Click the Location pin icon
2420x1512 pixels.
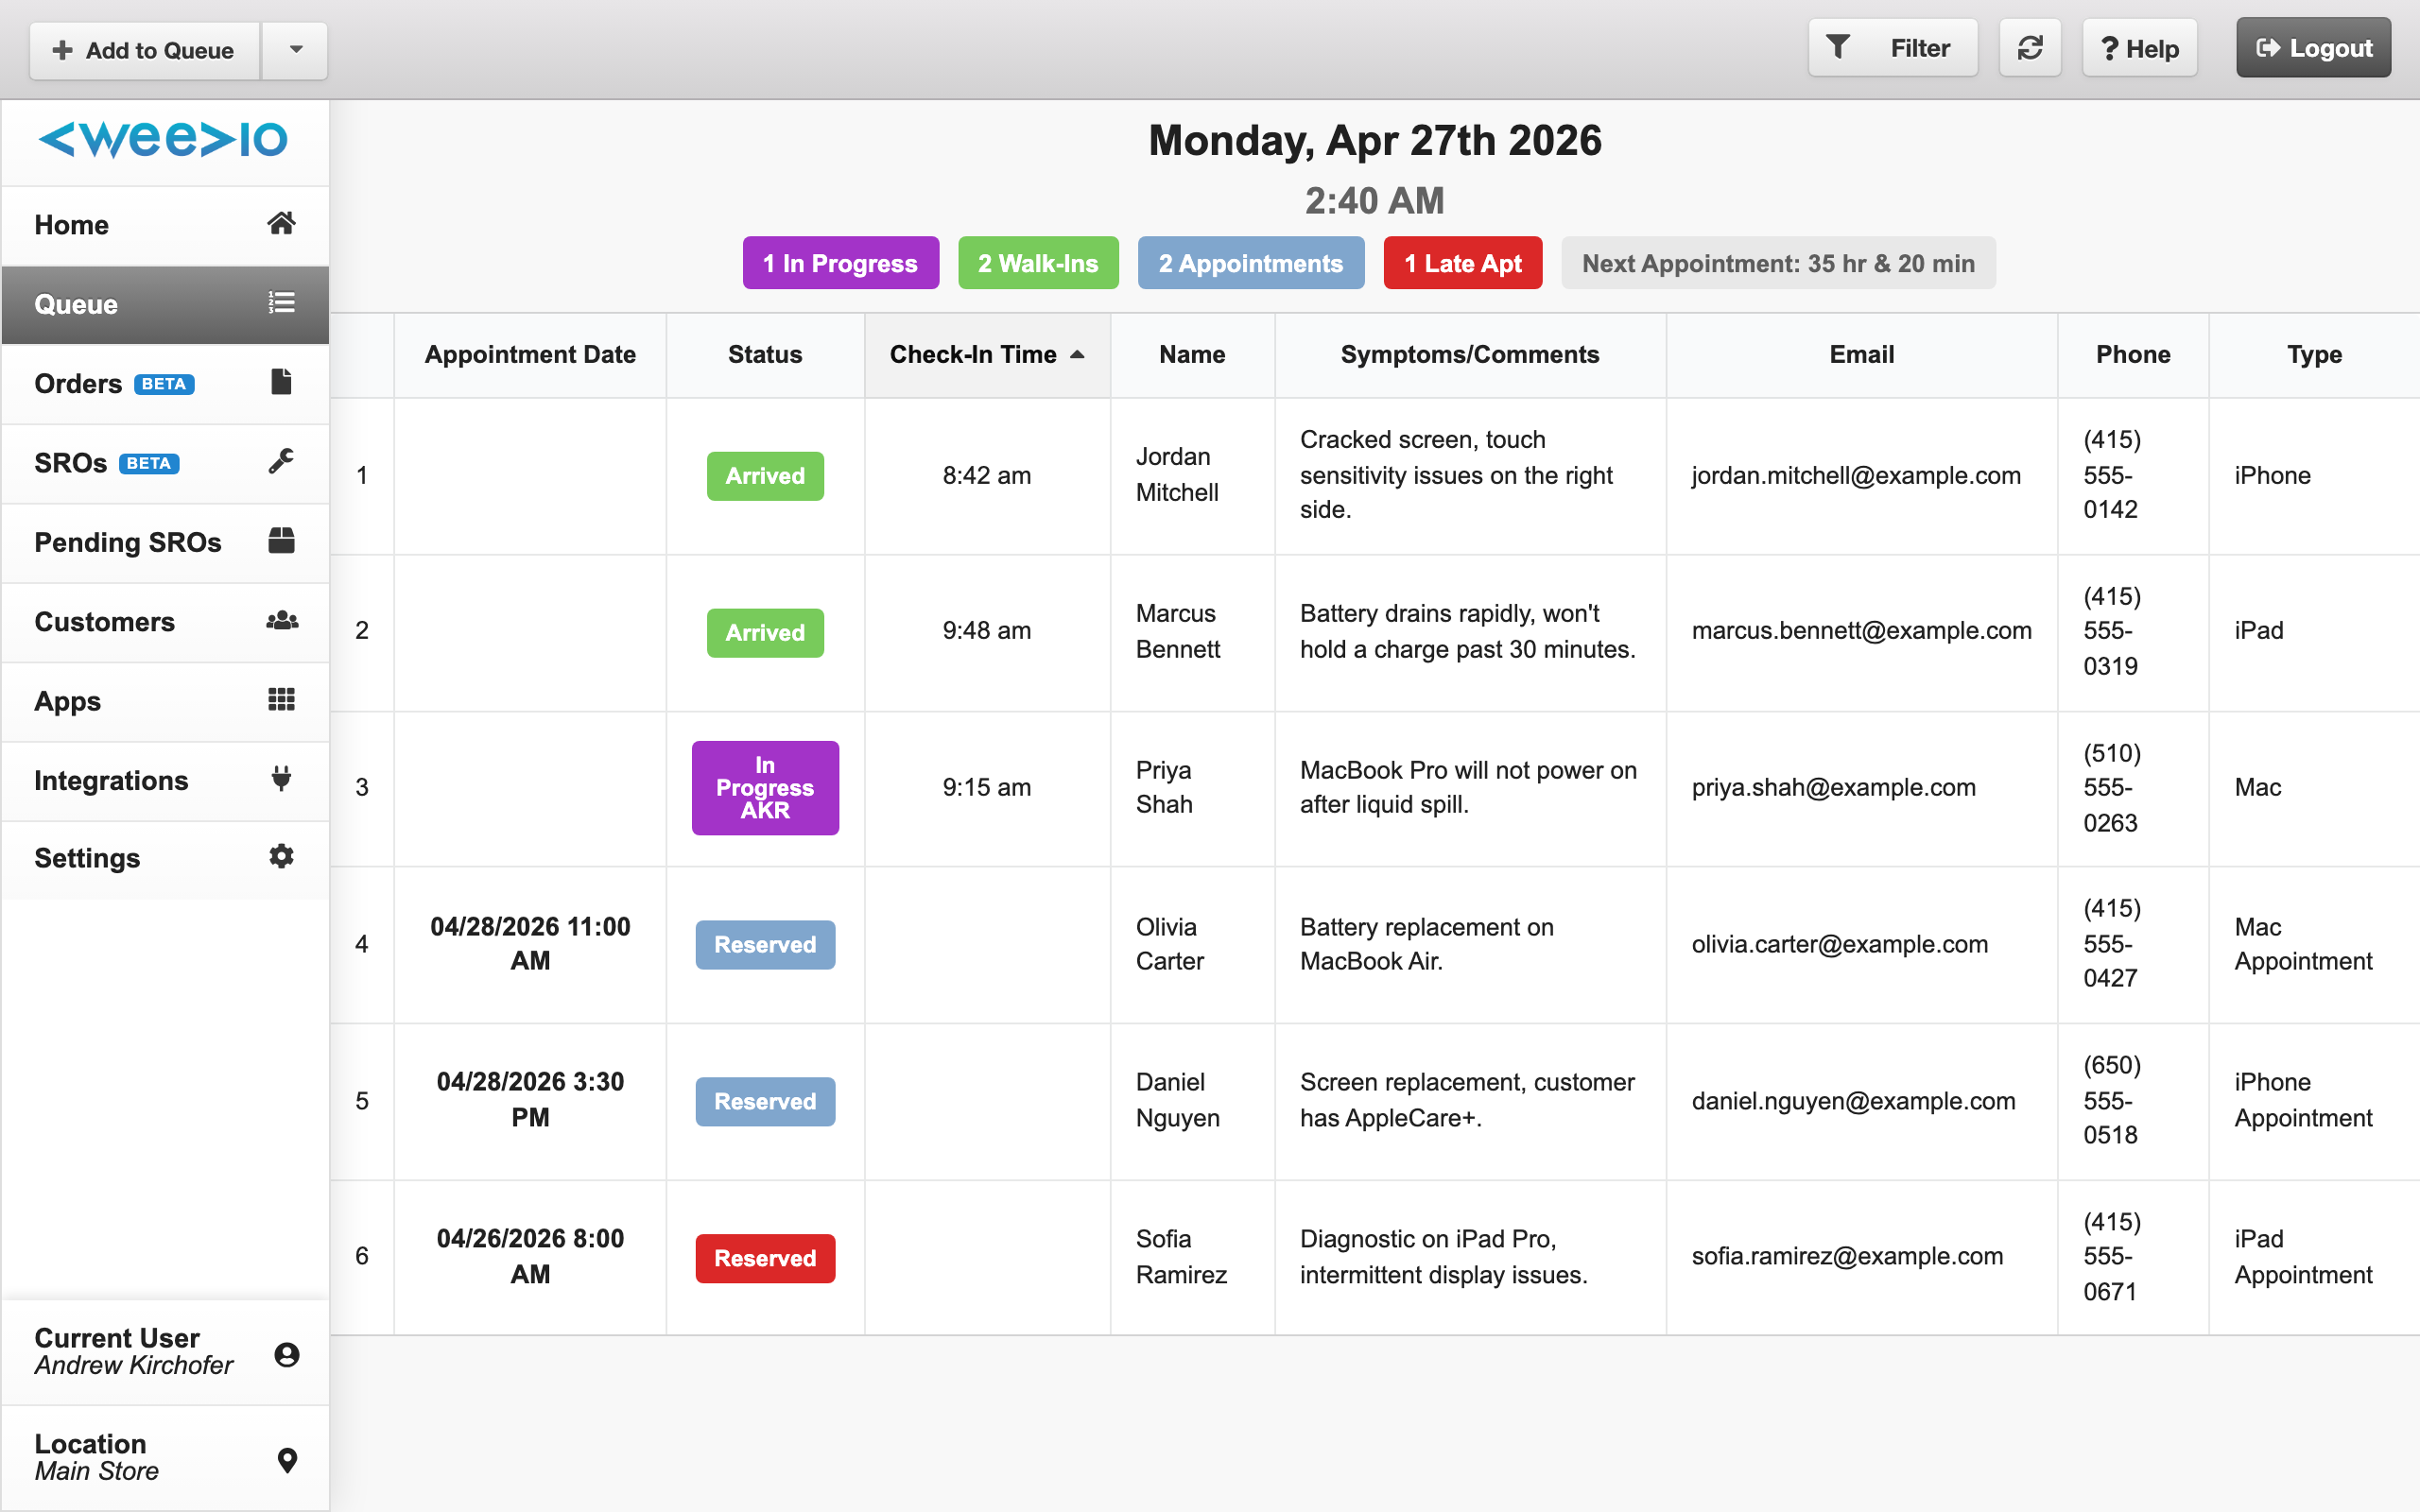point(287,1460)
